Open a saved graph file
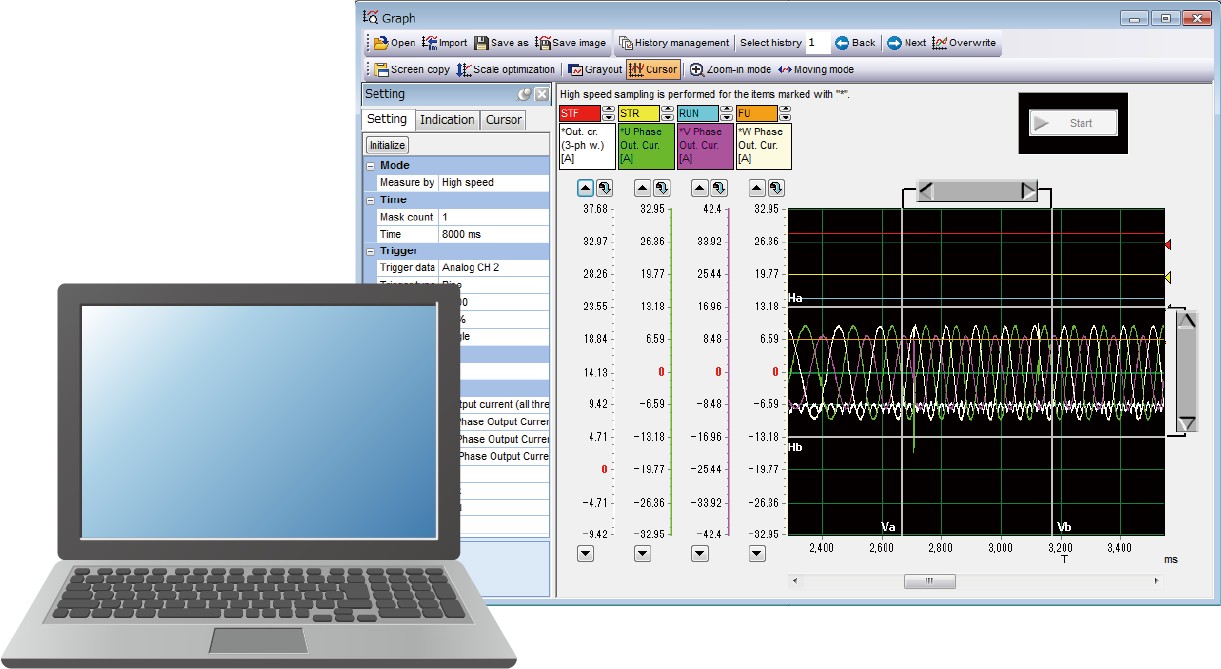The height and width of the screenshot is (669, 1221). [394, 43]
